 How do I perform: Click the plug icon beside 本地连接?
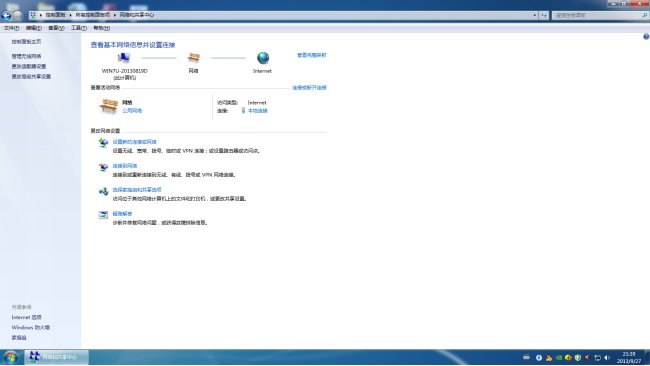coord(243,111)
